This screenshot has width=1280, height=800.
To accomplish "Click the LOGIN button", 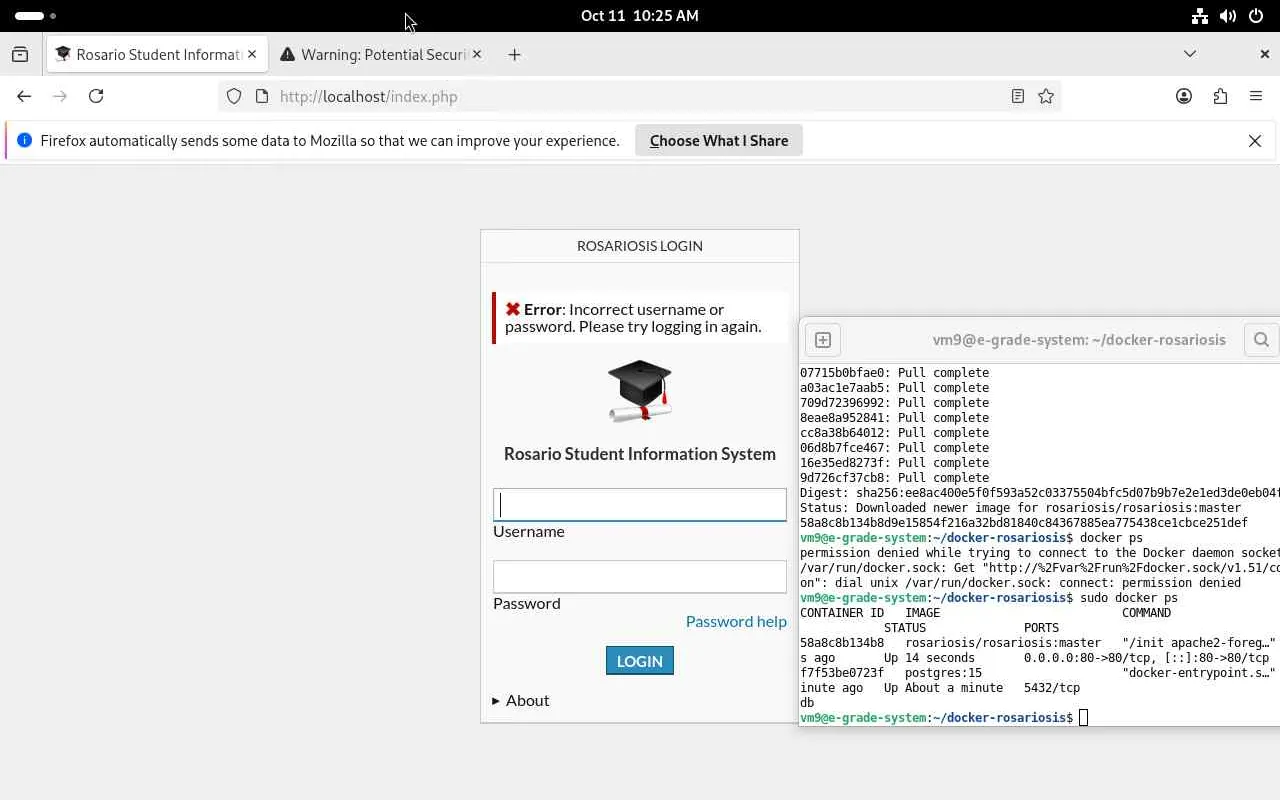I will [x=640, y=661].
